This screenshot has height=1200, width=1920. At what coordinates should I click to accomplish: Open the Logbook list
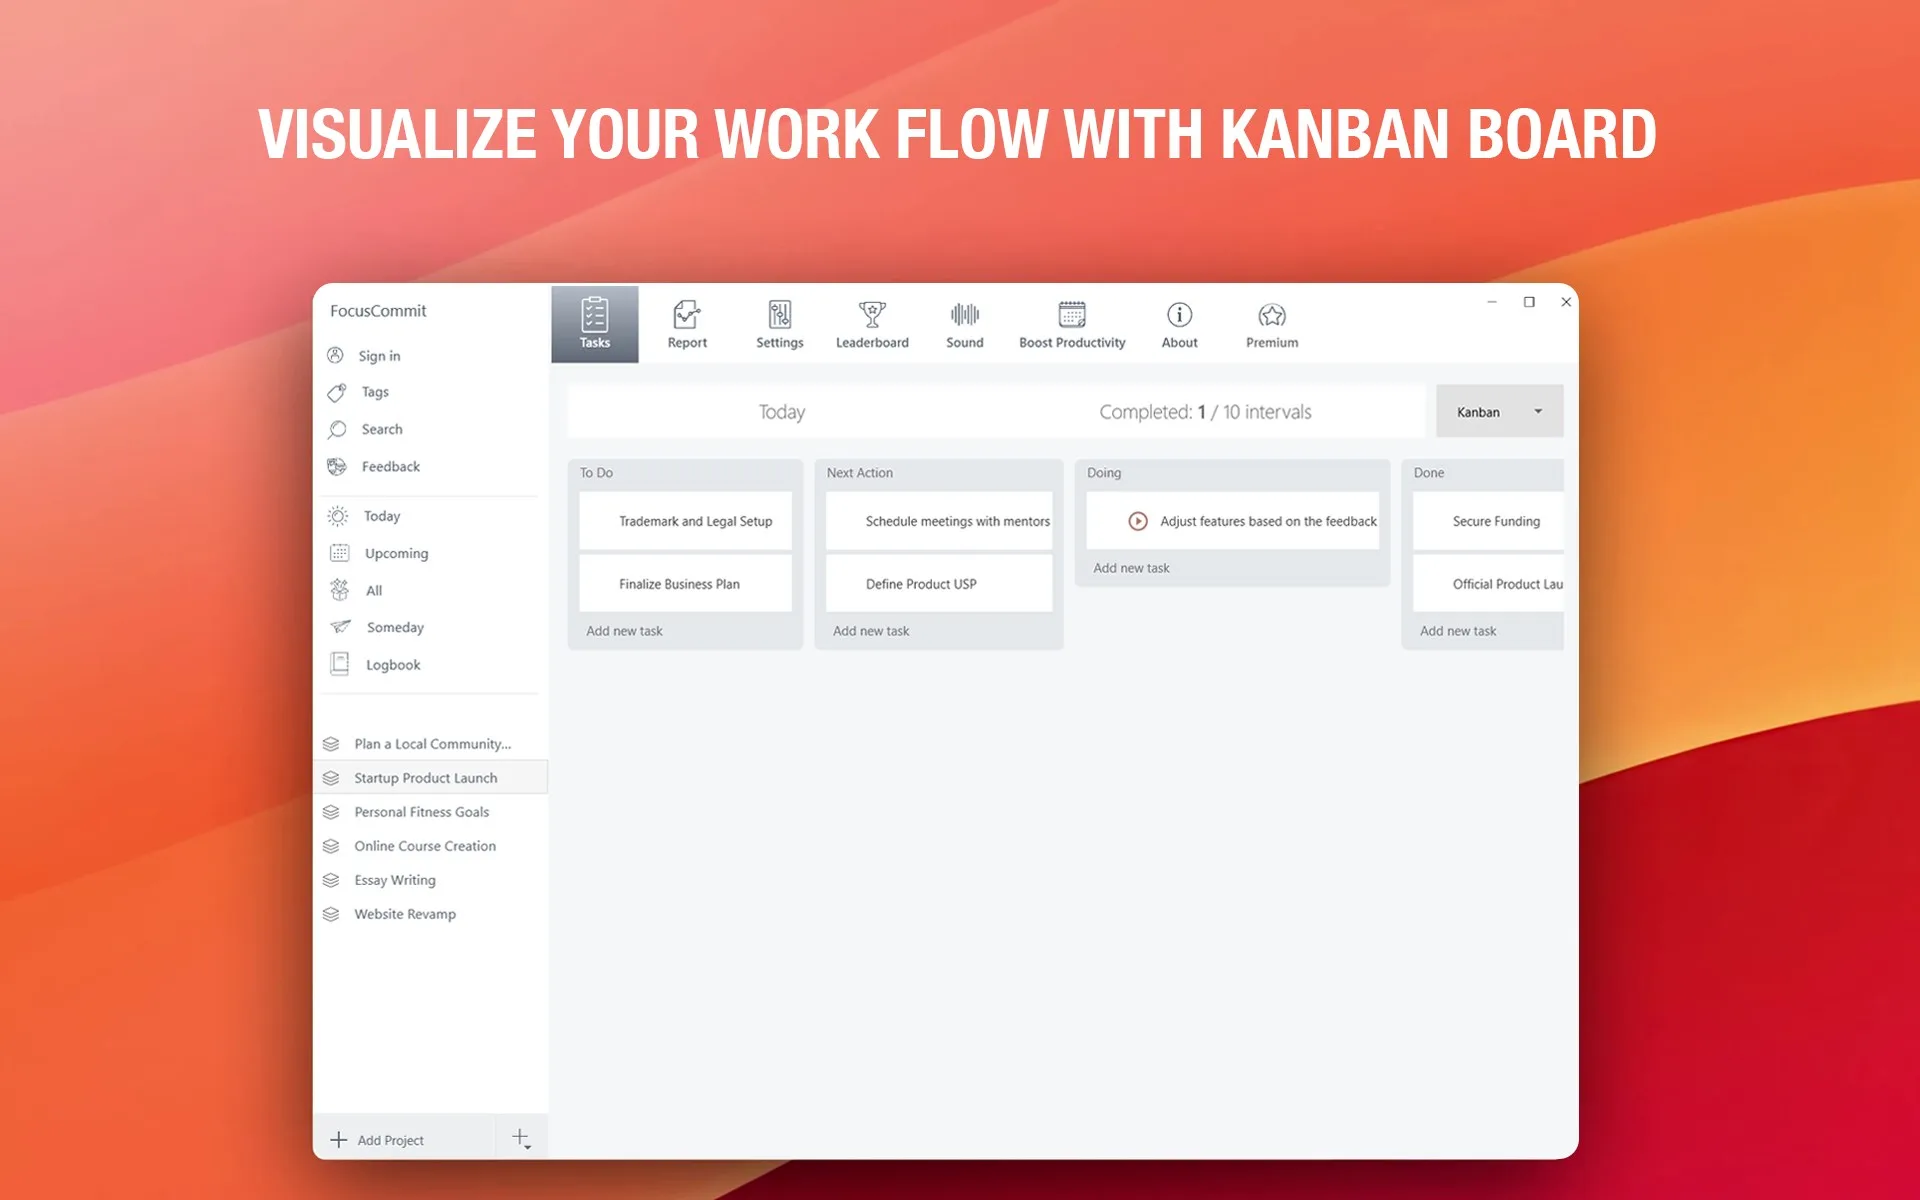pyautogui.click(x=392, y=665)
